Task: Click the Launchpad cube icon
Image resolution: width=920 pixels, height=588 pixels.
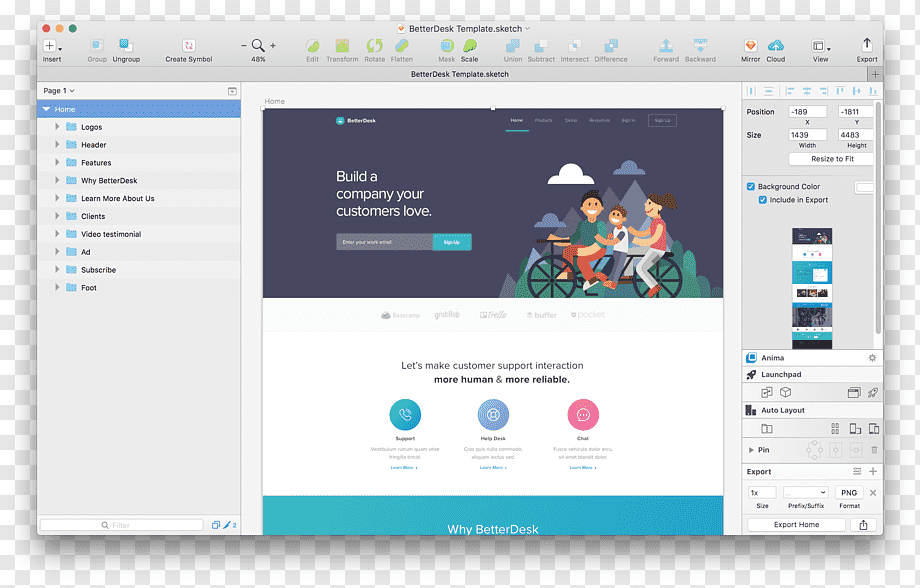Action: tap(786, 393)
